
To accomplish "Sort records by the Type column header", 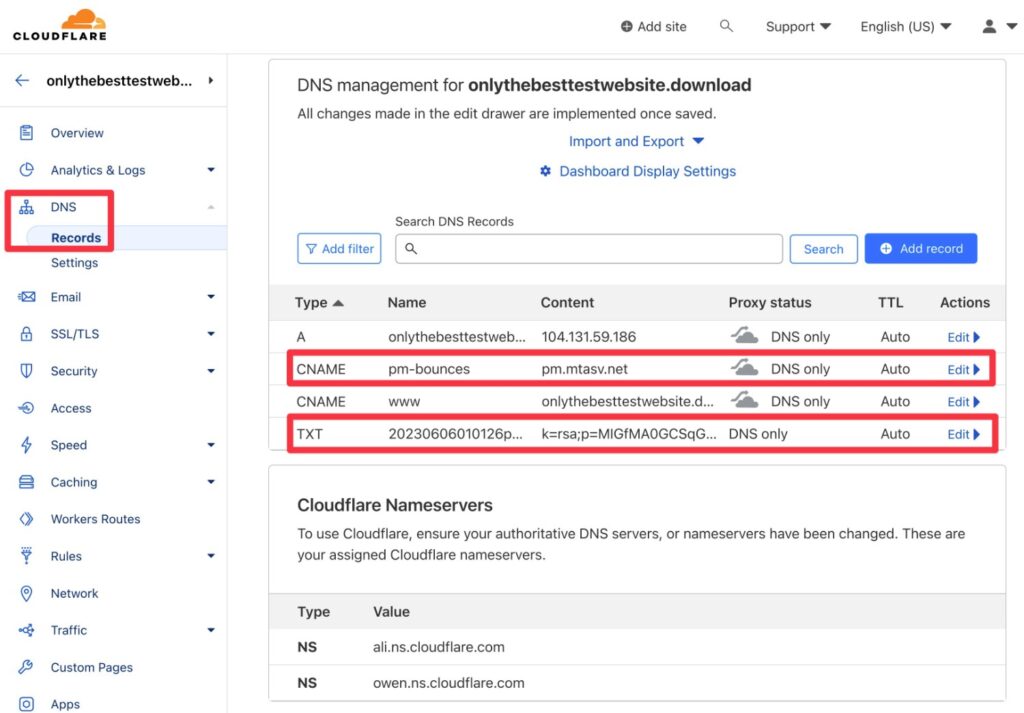I will pos(318,302).
